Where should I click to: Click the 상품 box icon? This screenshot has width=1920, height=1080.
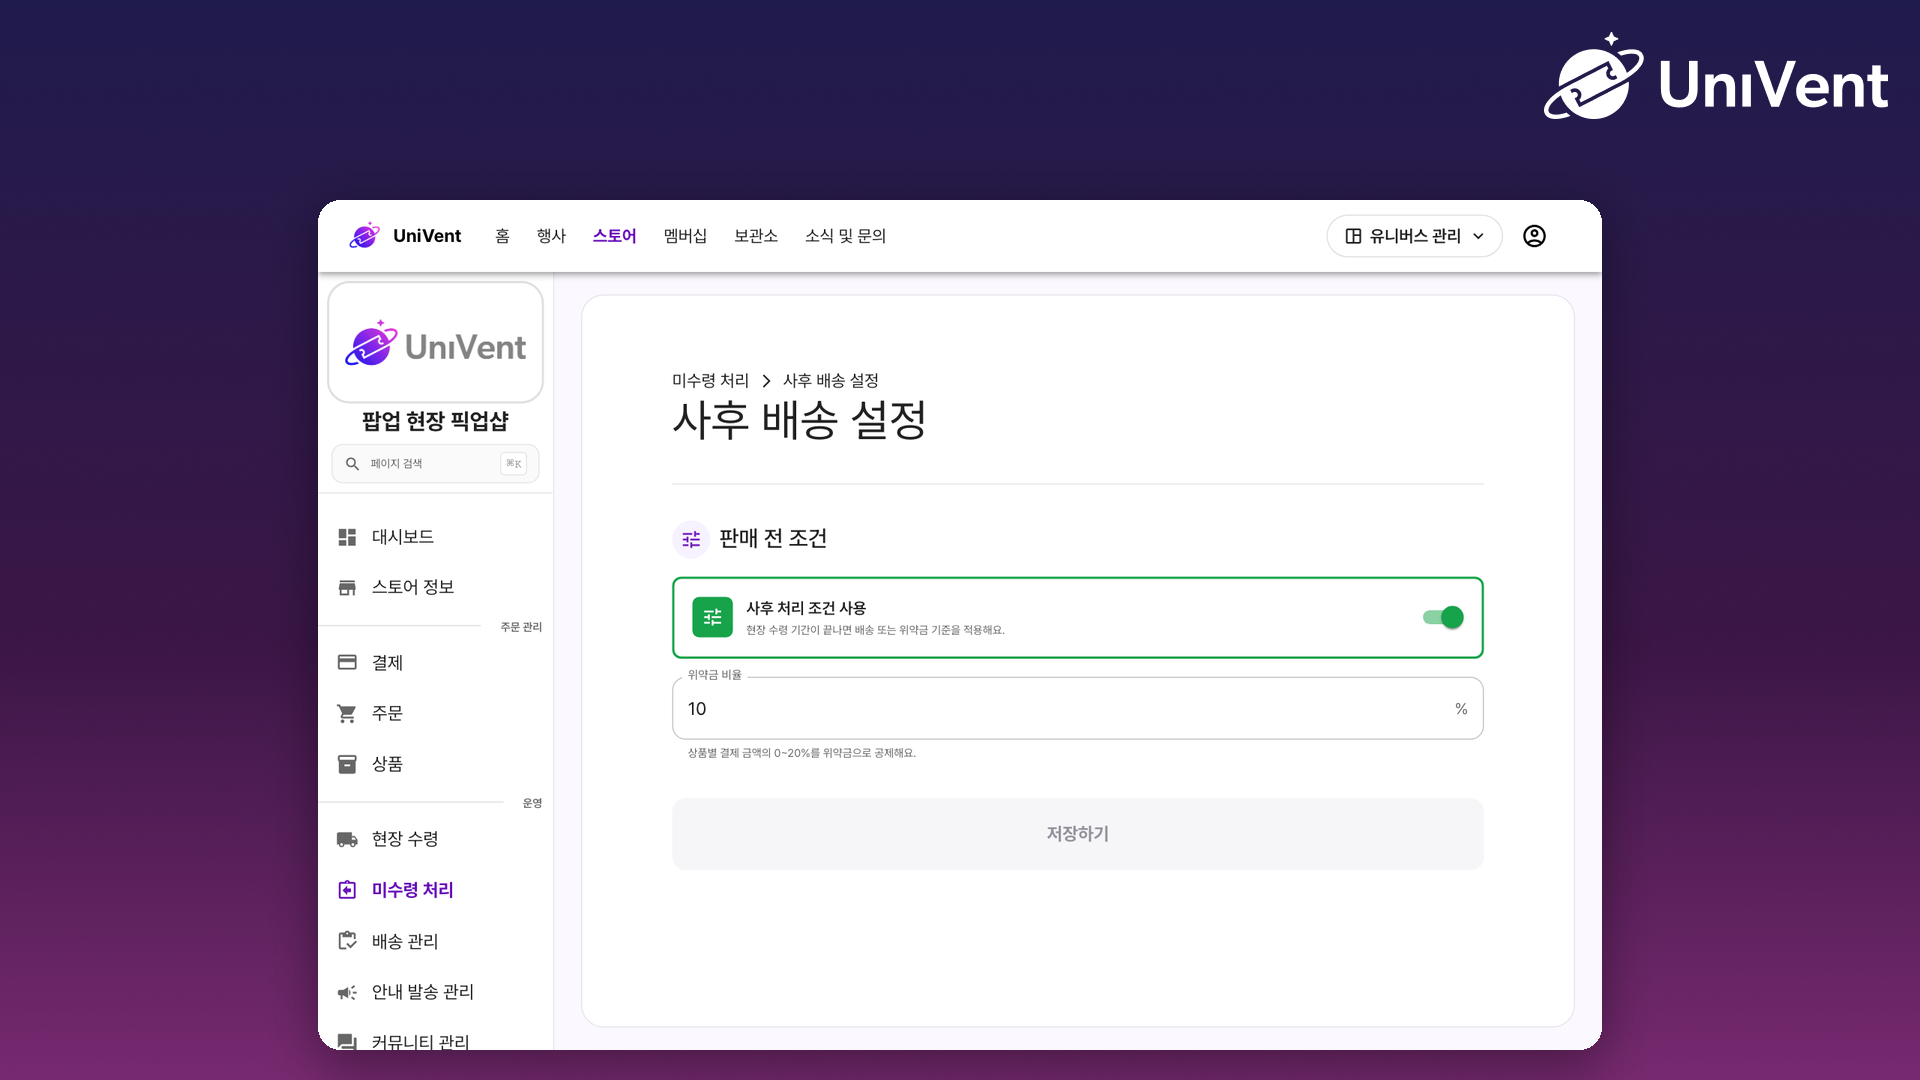[x=347, y=764]
